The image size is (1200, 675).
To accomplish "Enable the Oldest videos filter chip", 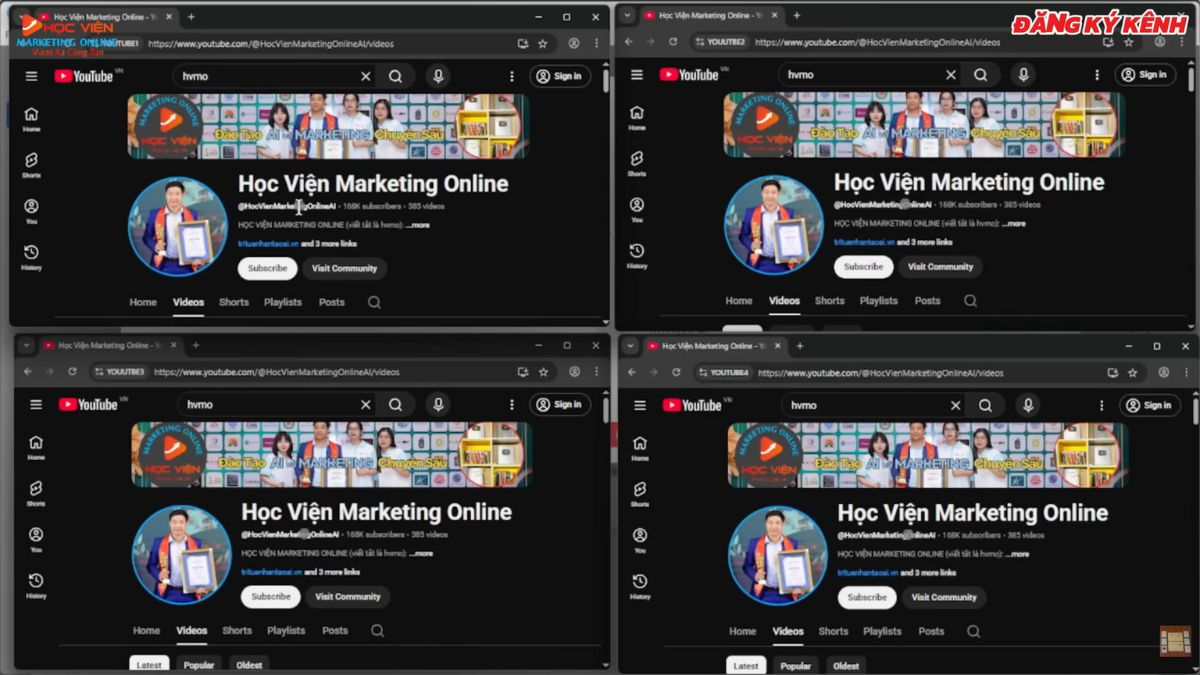I will (x=249, y=664).
